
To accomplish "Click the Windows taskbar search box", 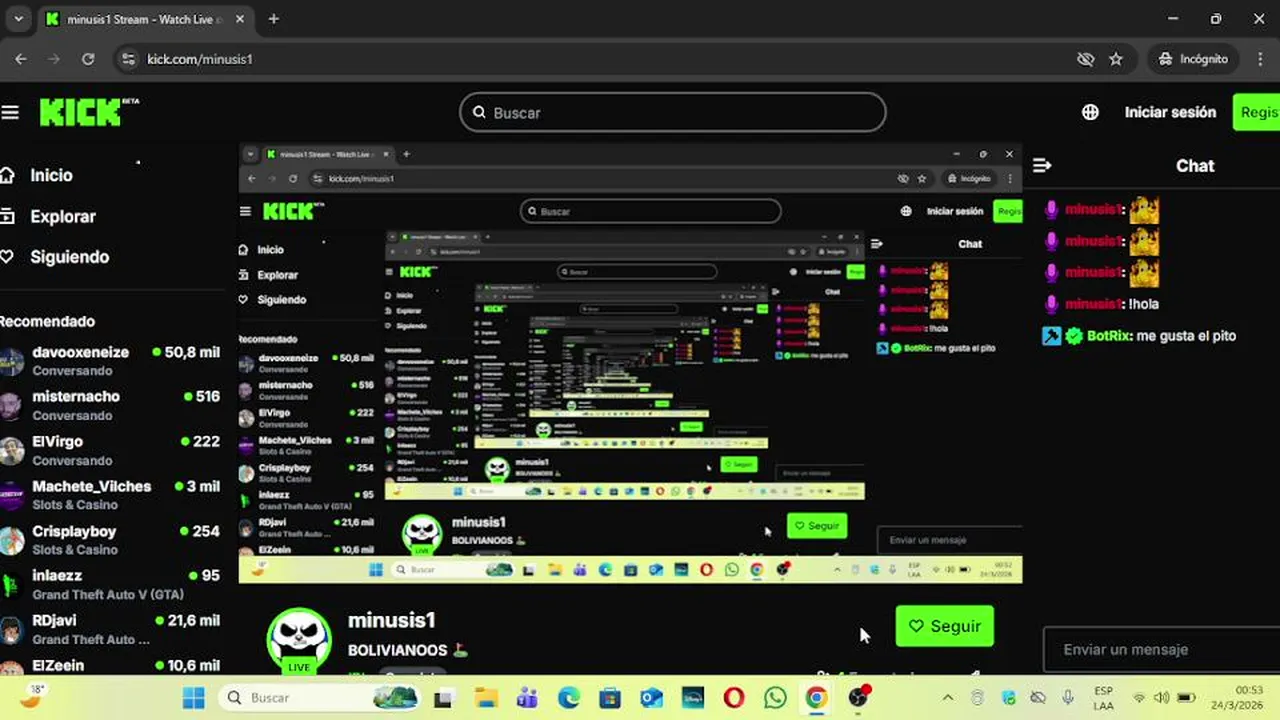I will 320,698.
